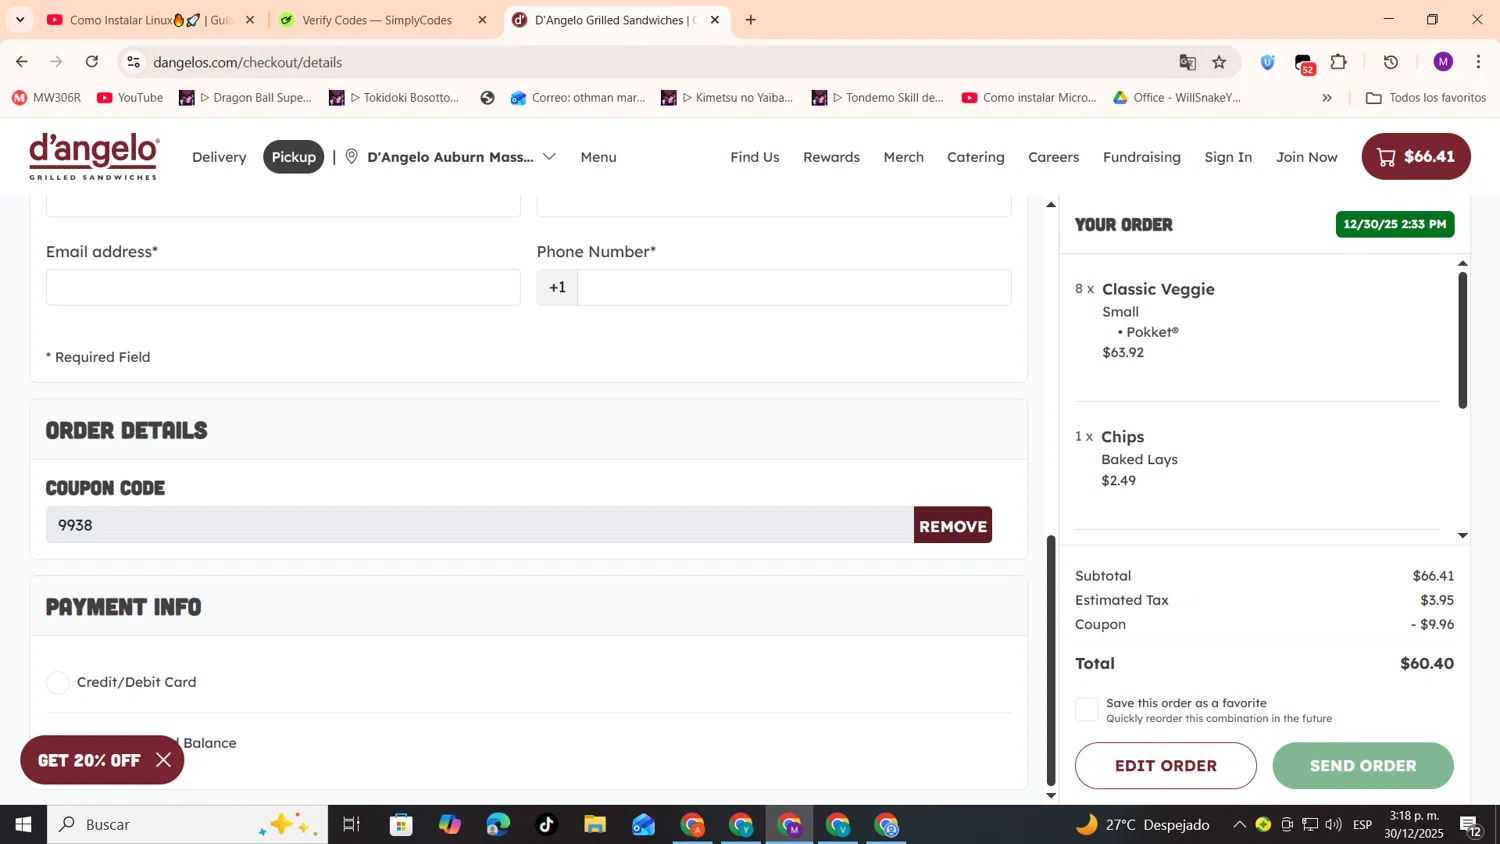Bookmark this page with the star
The height and width of the screenshot is (844, 1500).
tap(1219, 62)
